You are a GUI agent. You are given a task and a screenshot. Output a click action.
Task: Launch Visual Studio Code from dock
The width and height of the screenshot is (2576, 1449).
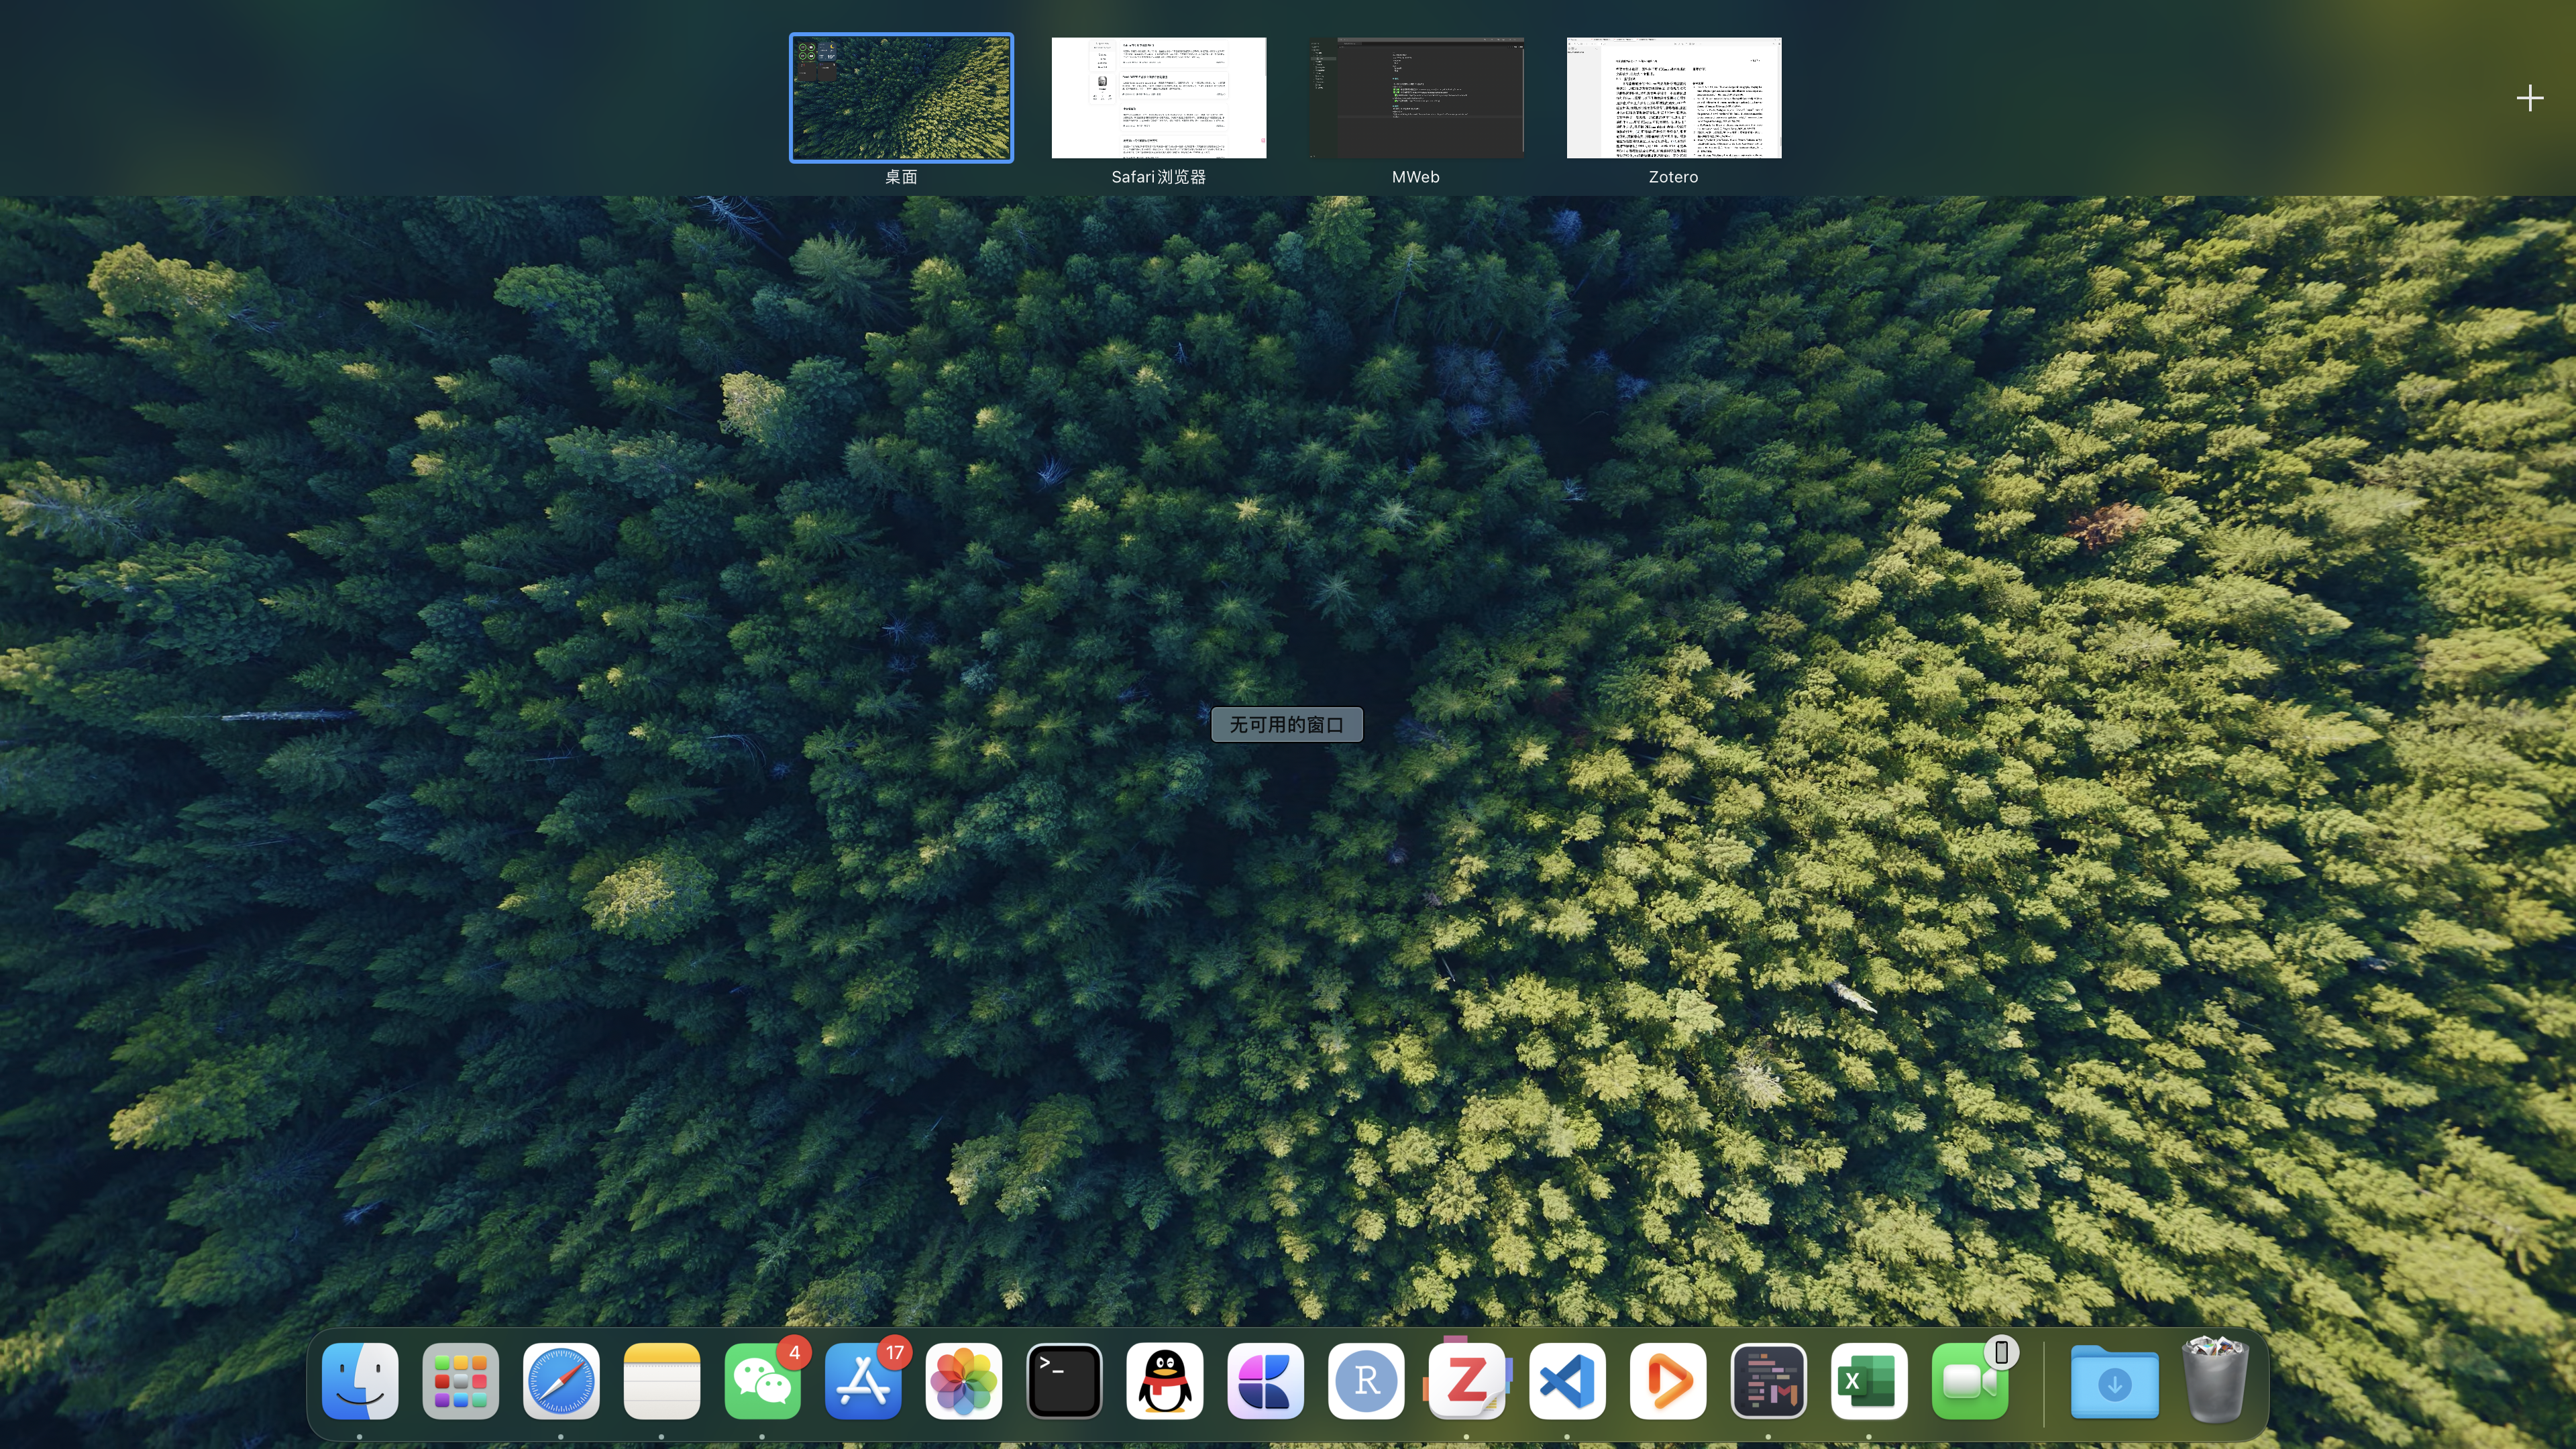[1567, 1381]
